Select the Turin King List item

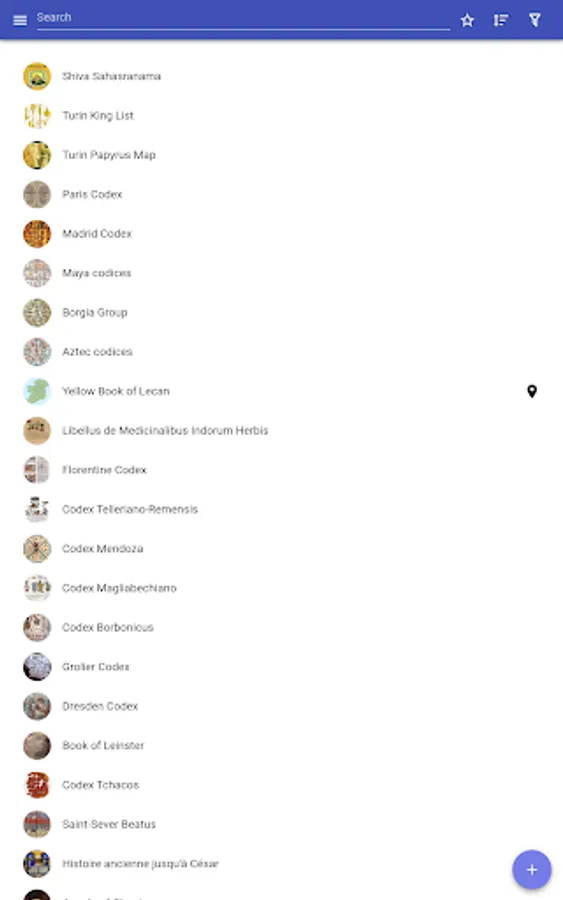[281, 115]
